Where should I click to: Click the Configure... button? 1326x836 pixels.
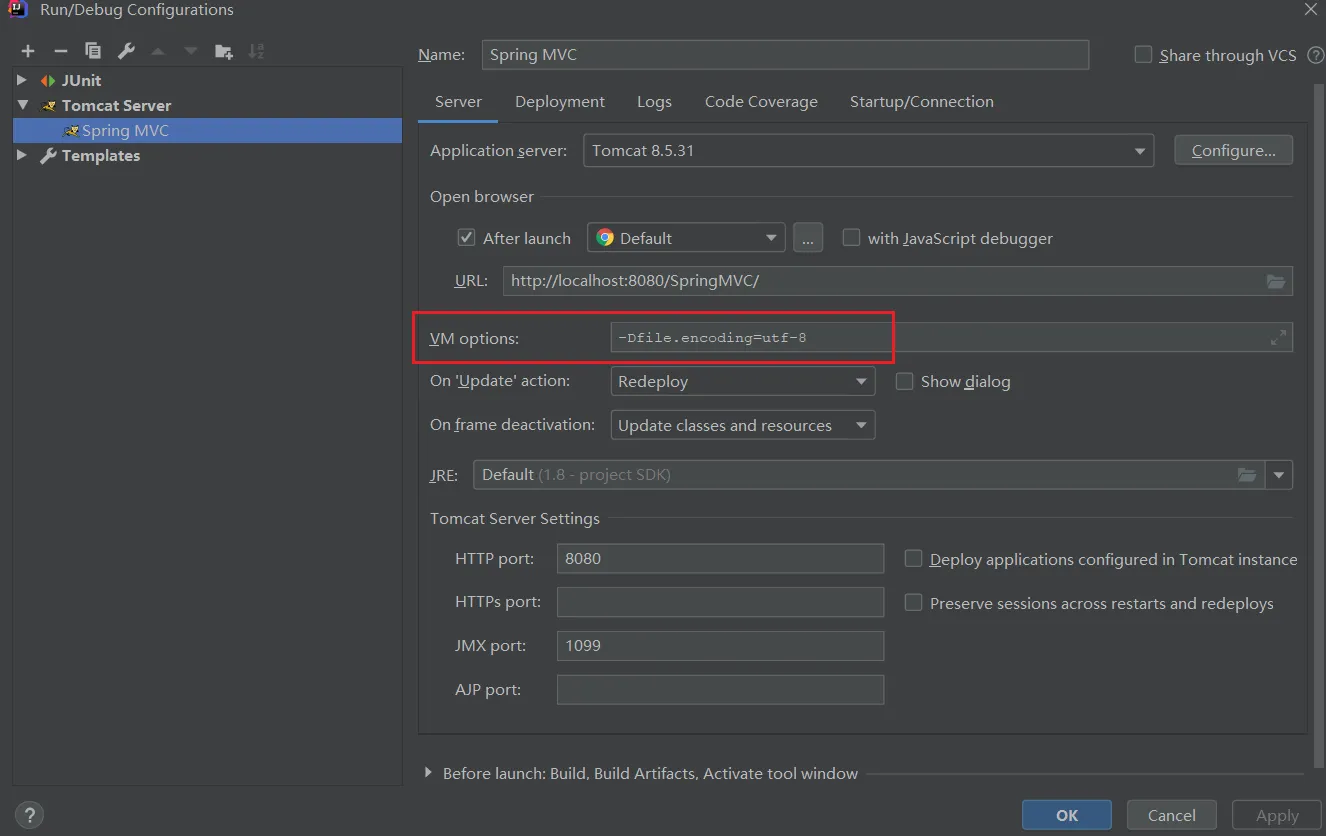click(x=1233, y=151)
